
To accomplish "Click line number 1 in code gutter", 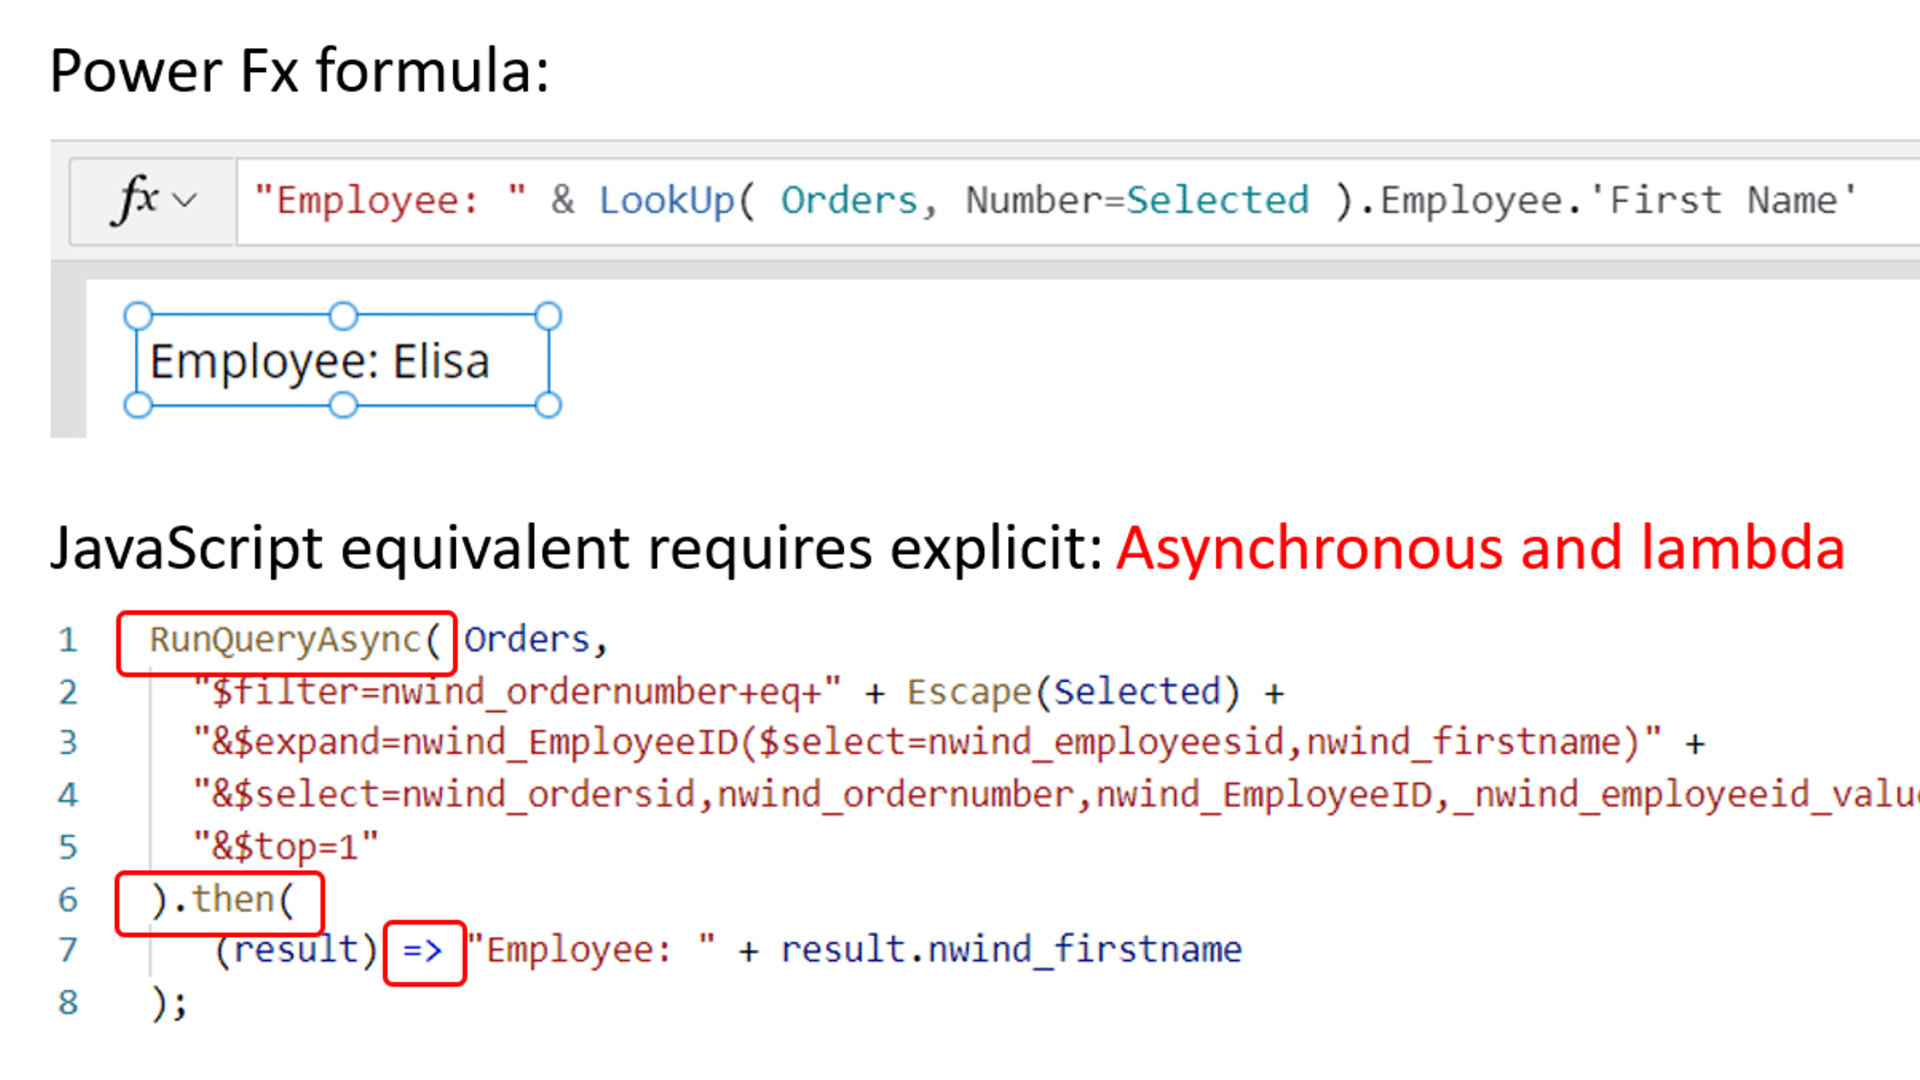I will point(67,640).
